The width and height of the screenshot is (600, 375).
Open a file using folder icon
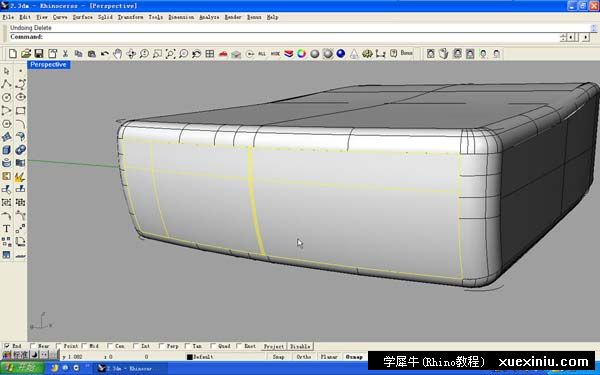26,54
